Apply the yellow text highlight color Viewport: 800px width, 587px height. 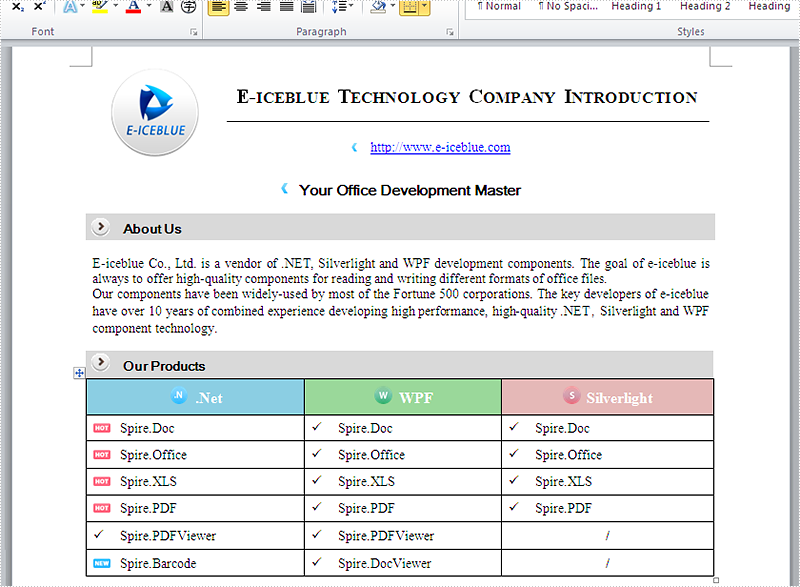click(x=100, y=7)
